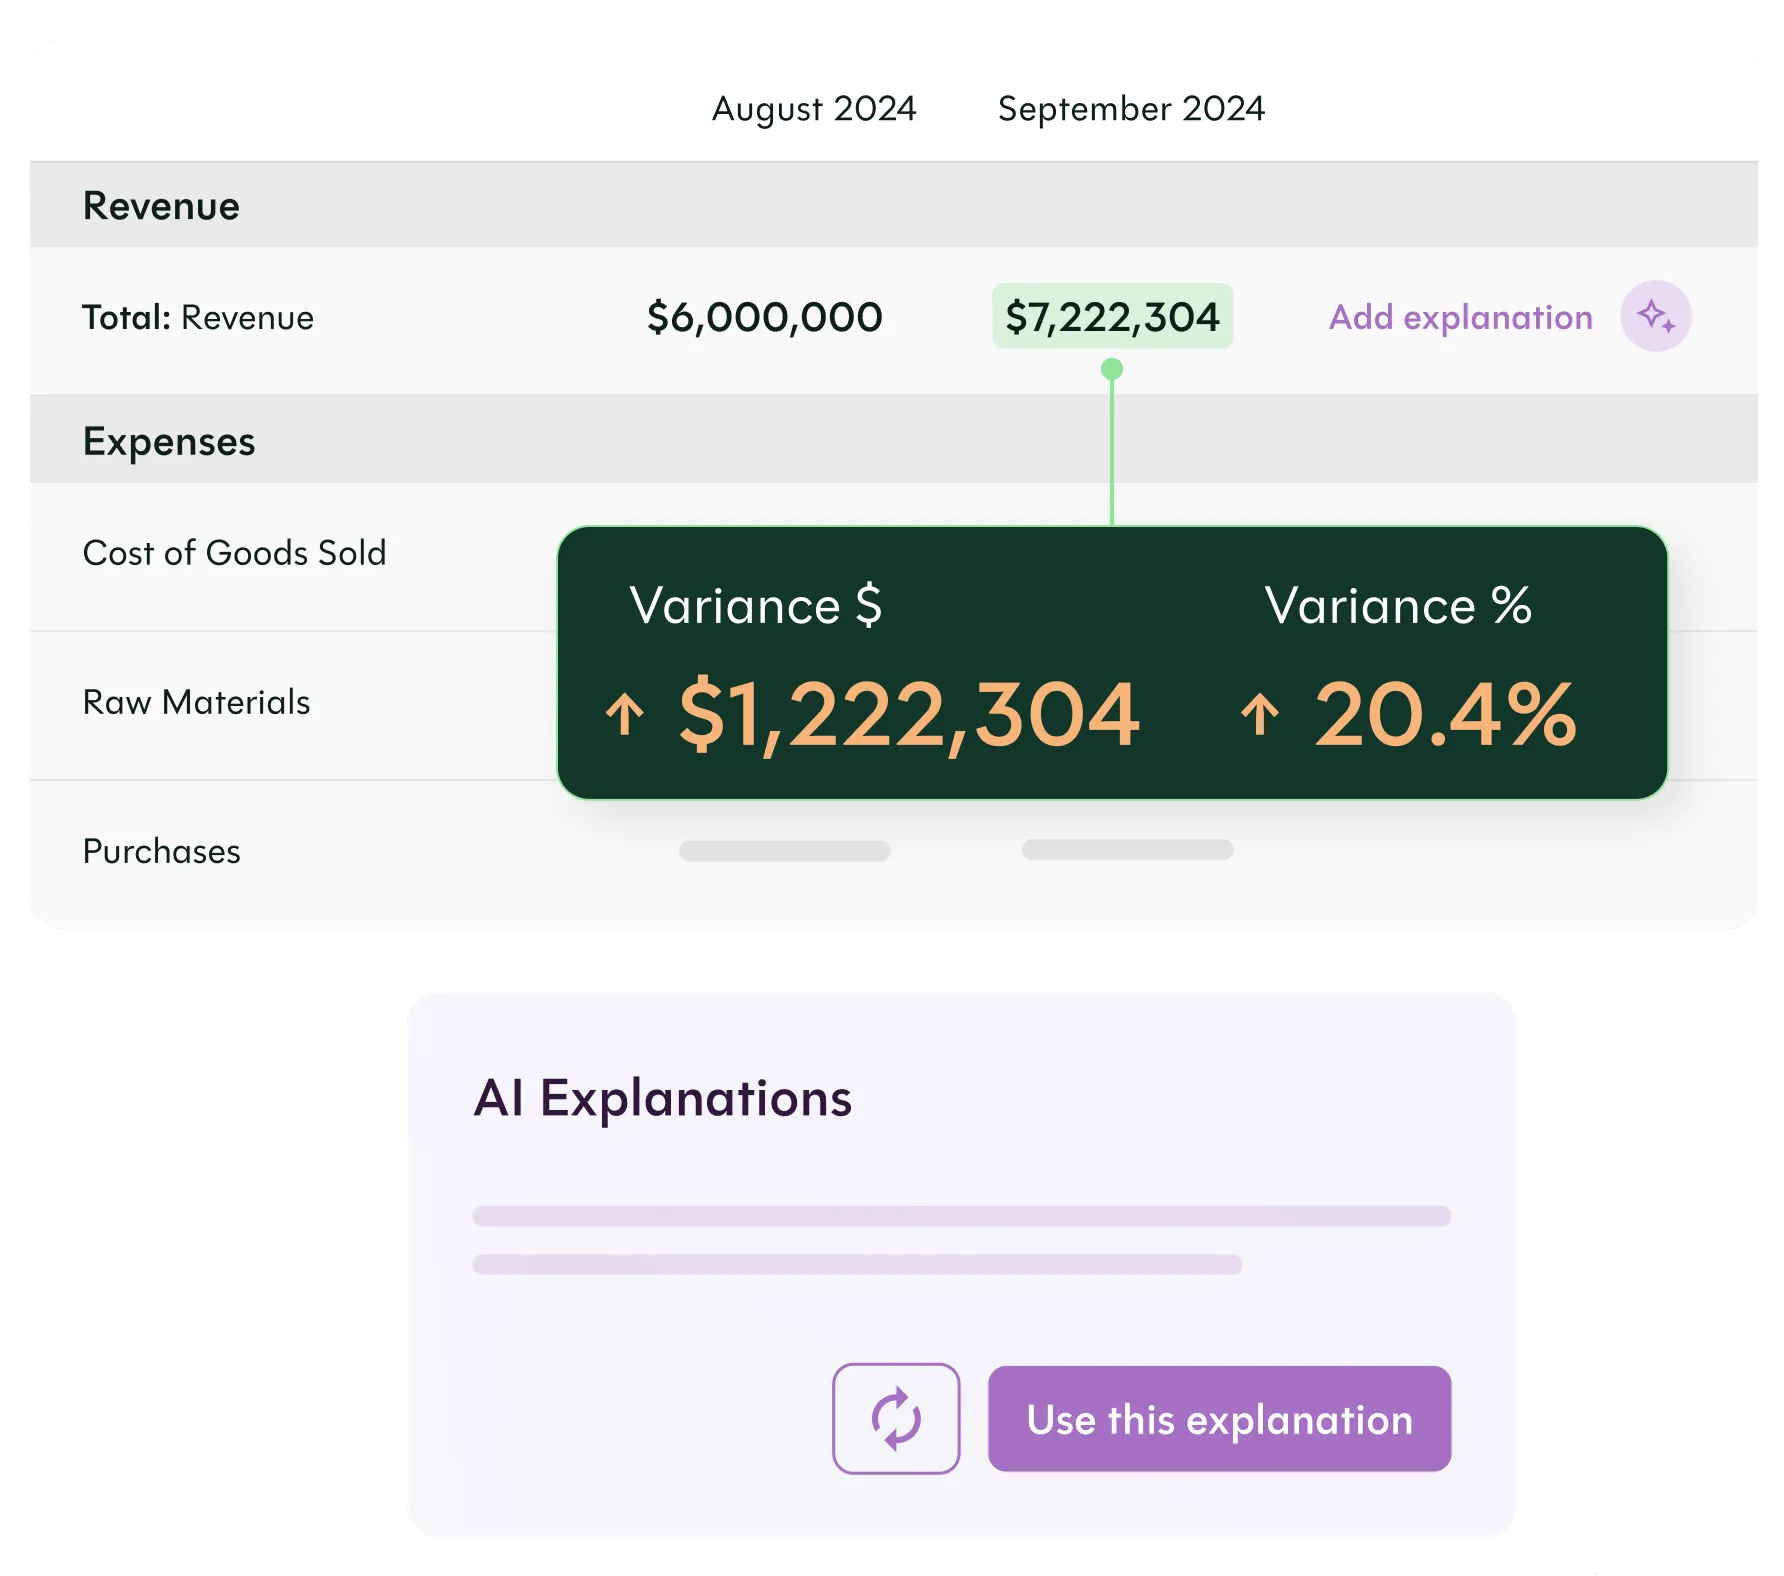Select the Purchases row
1784x1576 pixels.
[161, 852]
